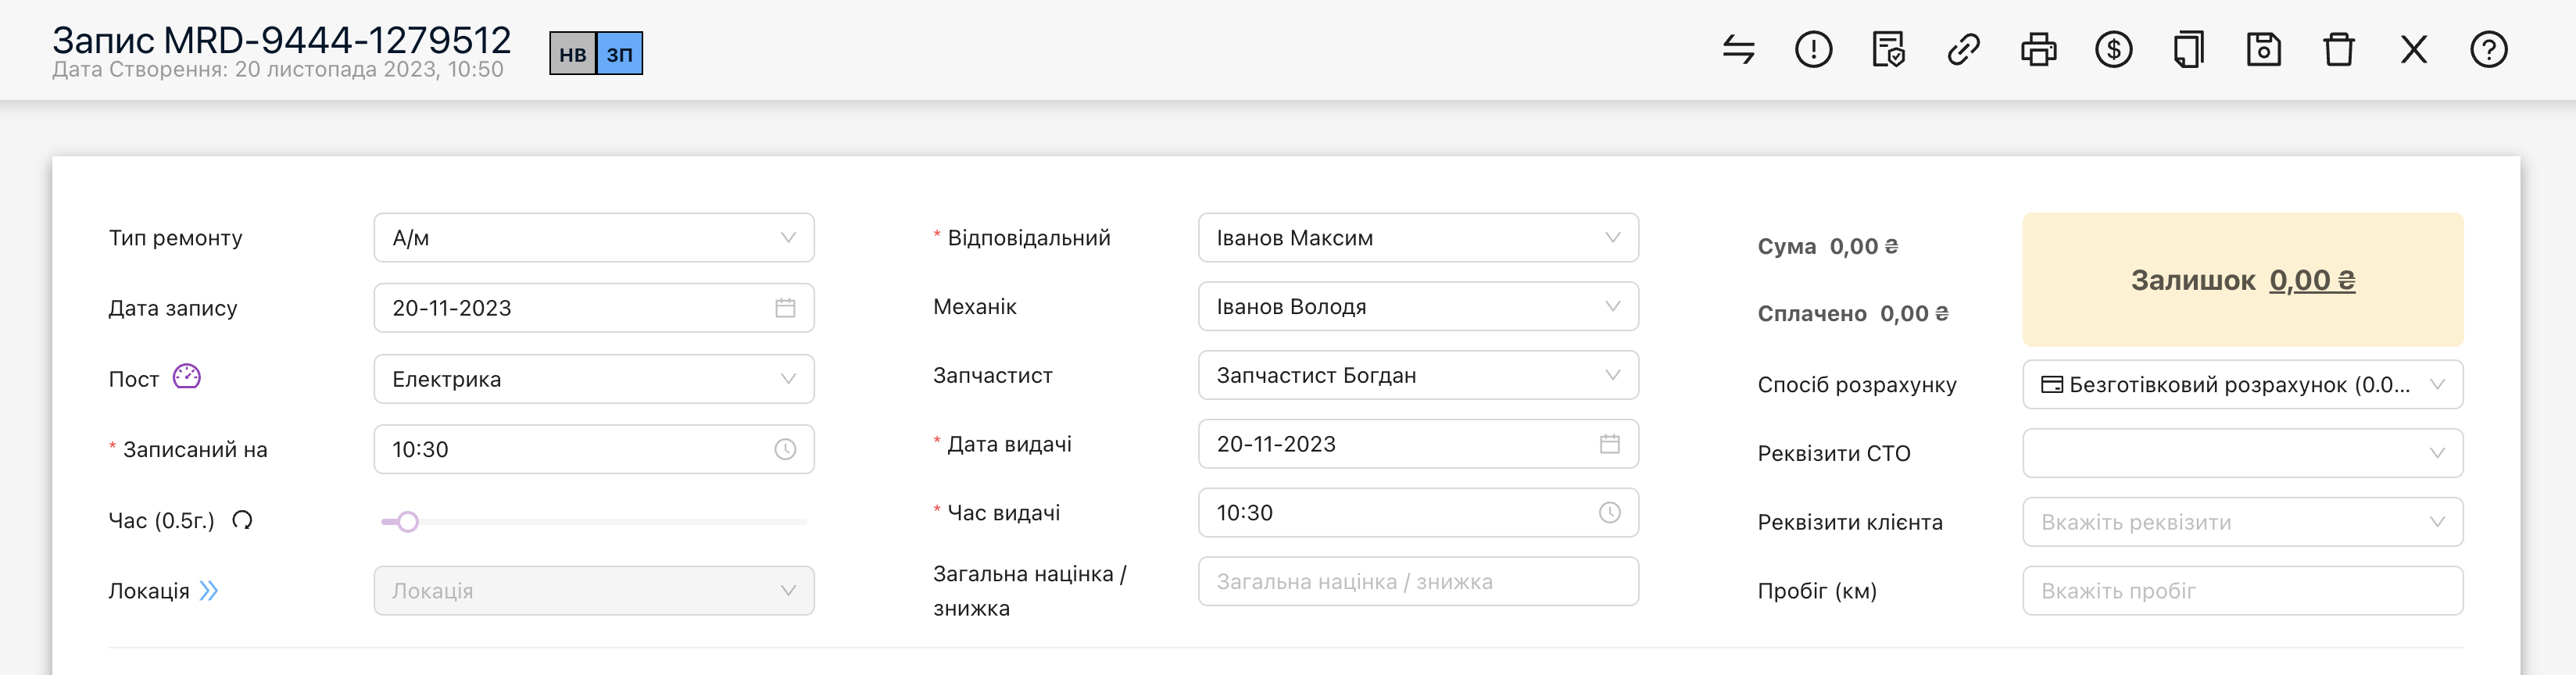2576x675 pixels.
Task: Click the Запис MRD-9444-1279512 title
Action: click(281, 40)
